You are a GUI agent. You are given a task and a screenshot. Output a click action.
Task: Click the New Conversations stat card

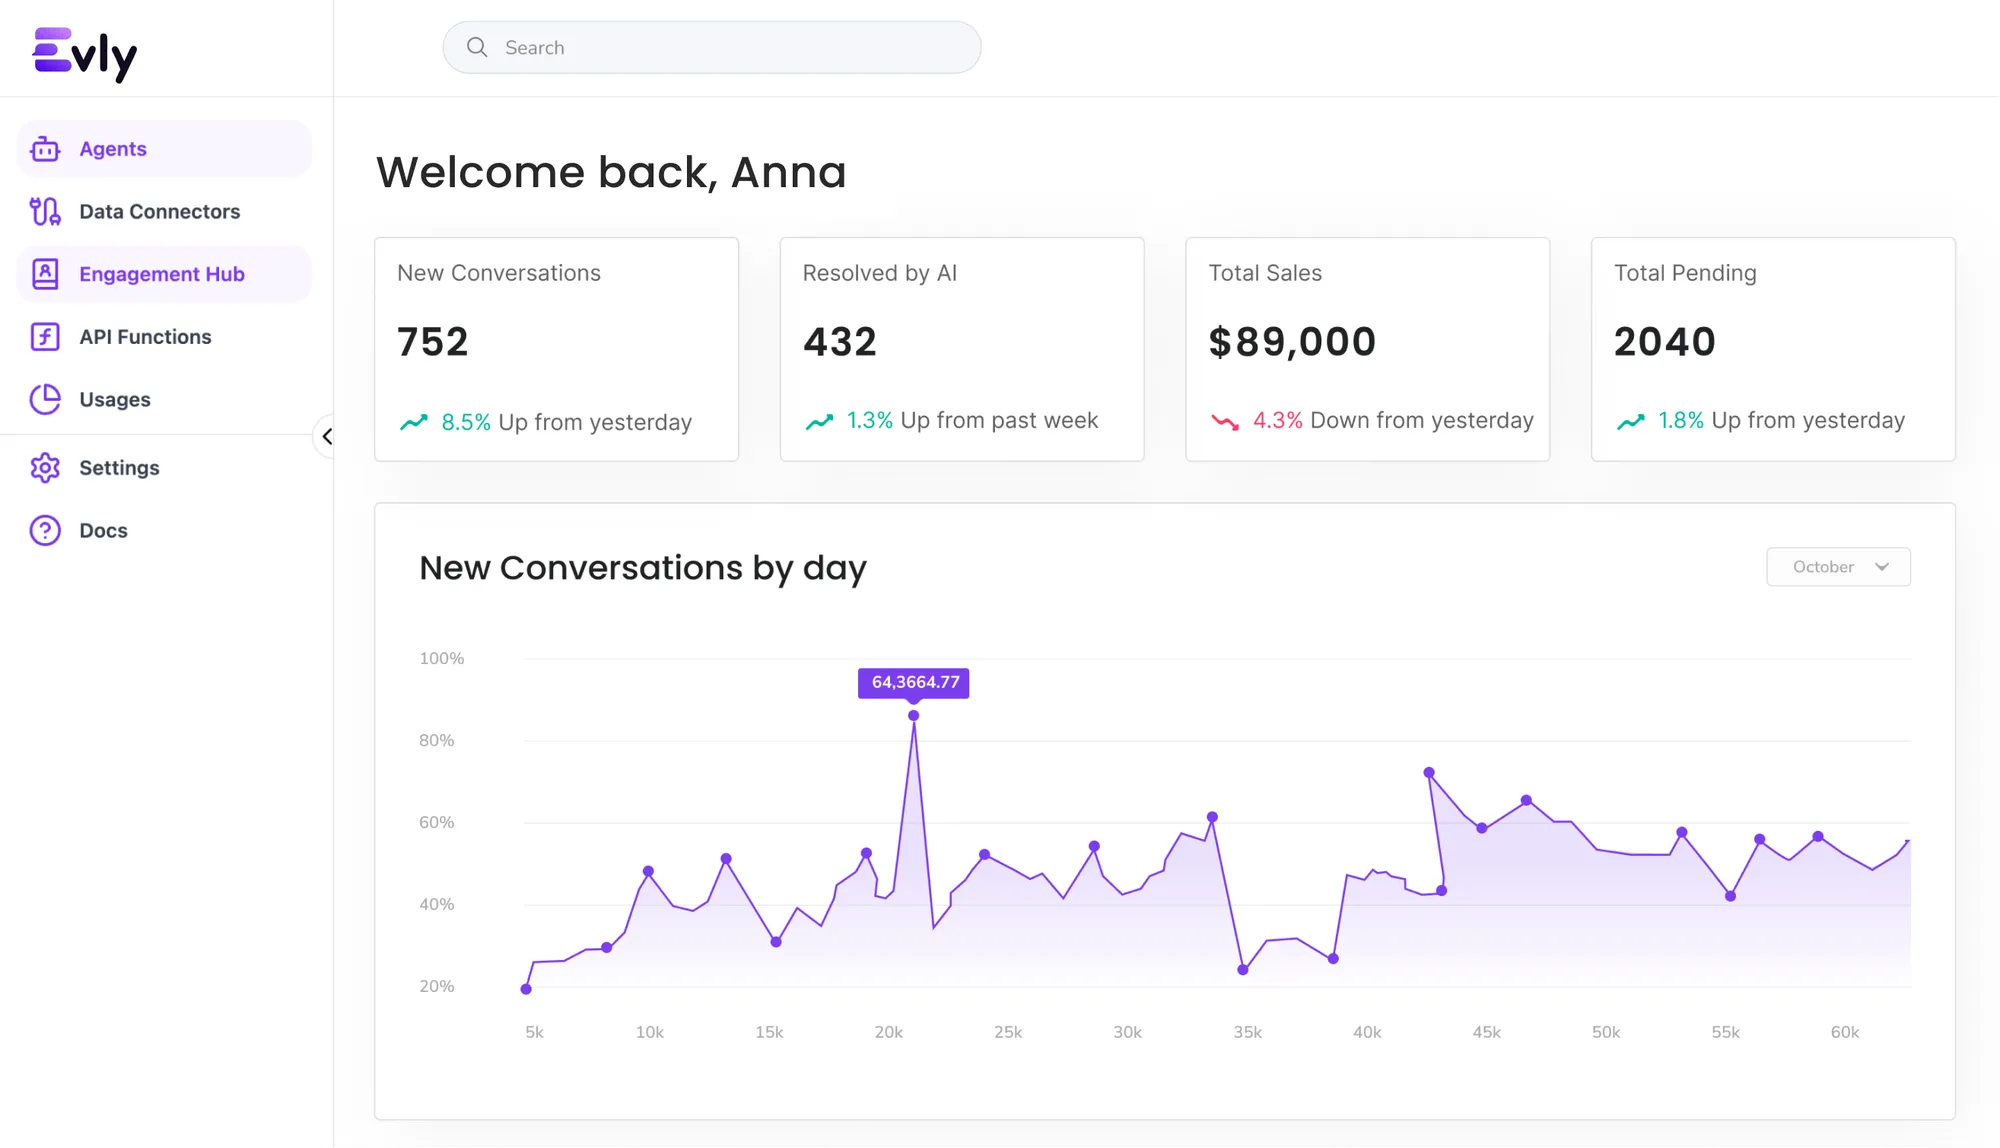click(556, 350)
